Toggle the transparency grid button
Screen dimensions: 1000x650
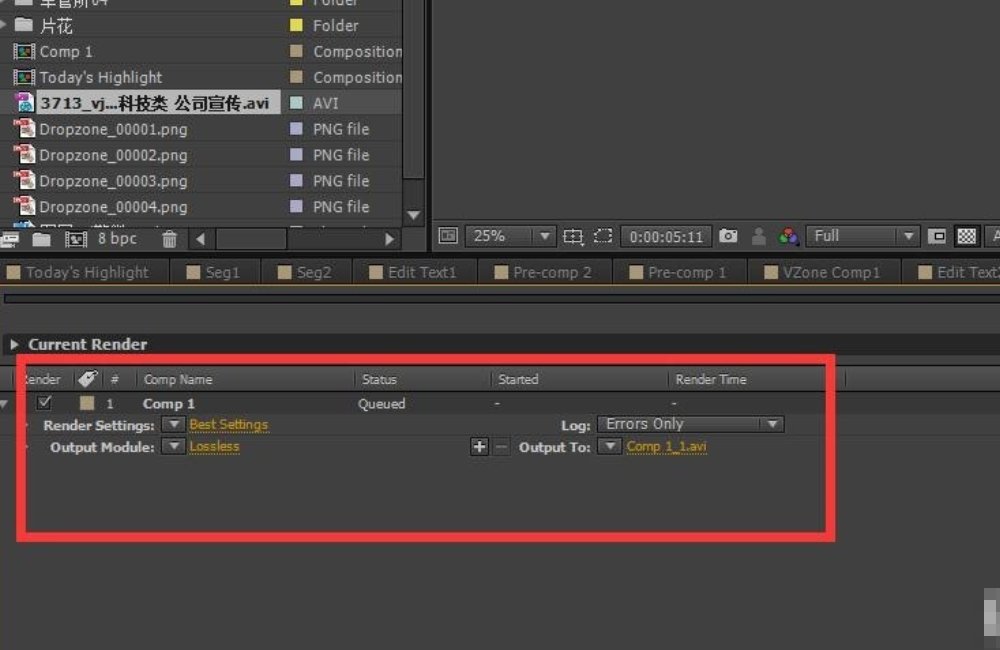tap(967, 236)
